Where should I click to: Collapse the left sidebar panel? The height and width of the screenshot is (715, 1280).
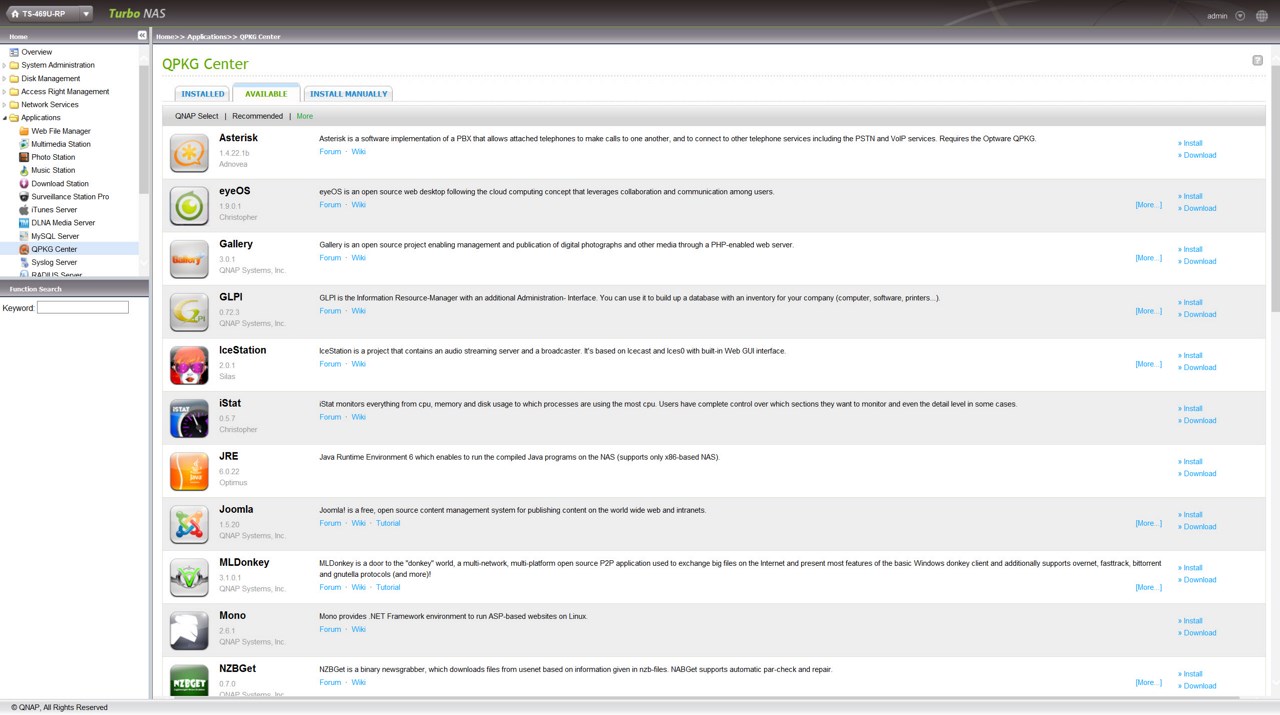click(142, 35)
